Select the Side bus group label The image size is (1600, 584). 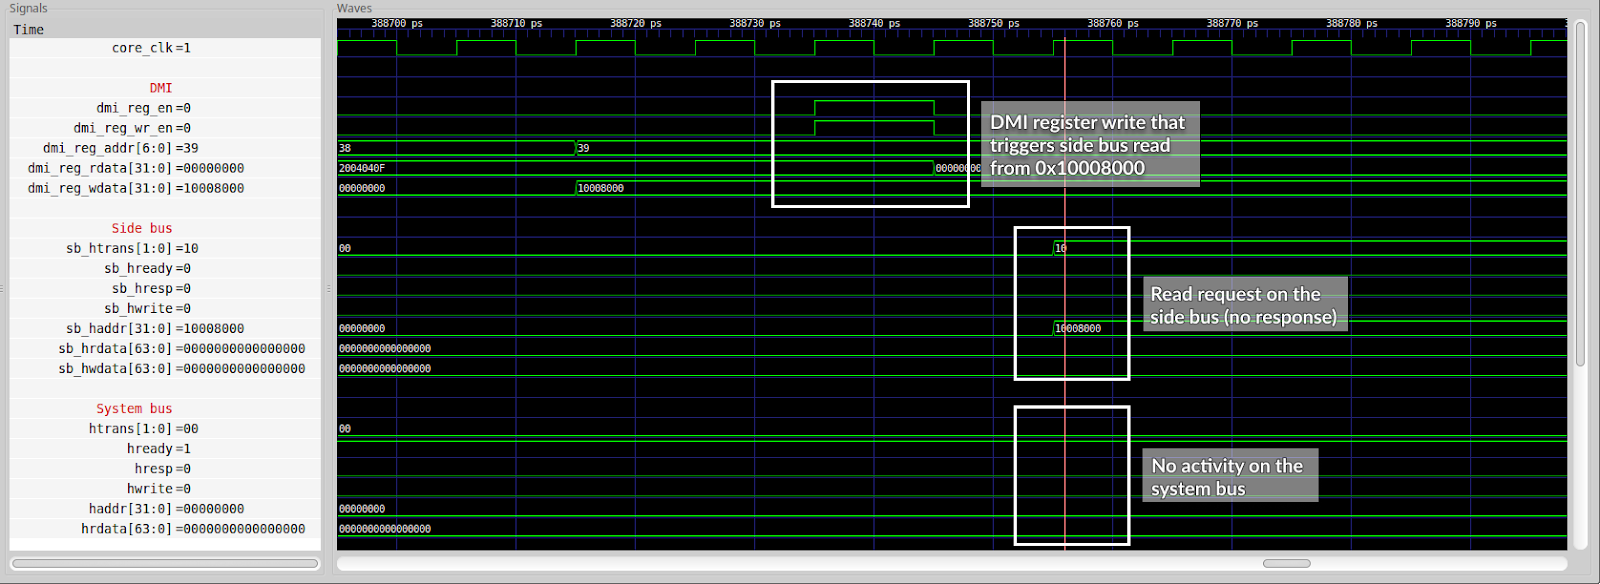pyautogui.click(x=142, y=228)
